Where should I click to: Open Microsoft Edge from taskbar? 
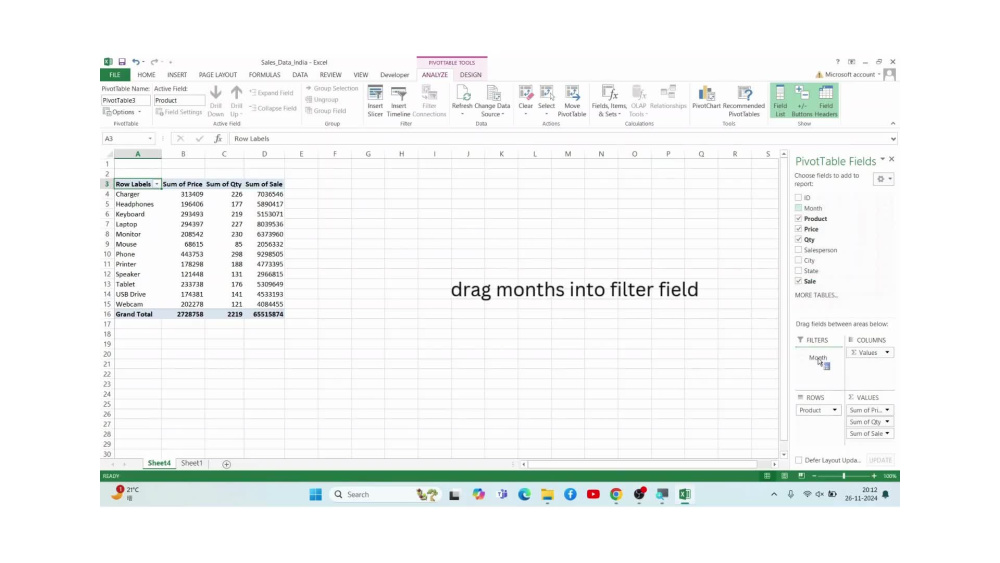pyautogui.click(x=524, y=494)
